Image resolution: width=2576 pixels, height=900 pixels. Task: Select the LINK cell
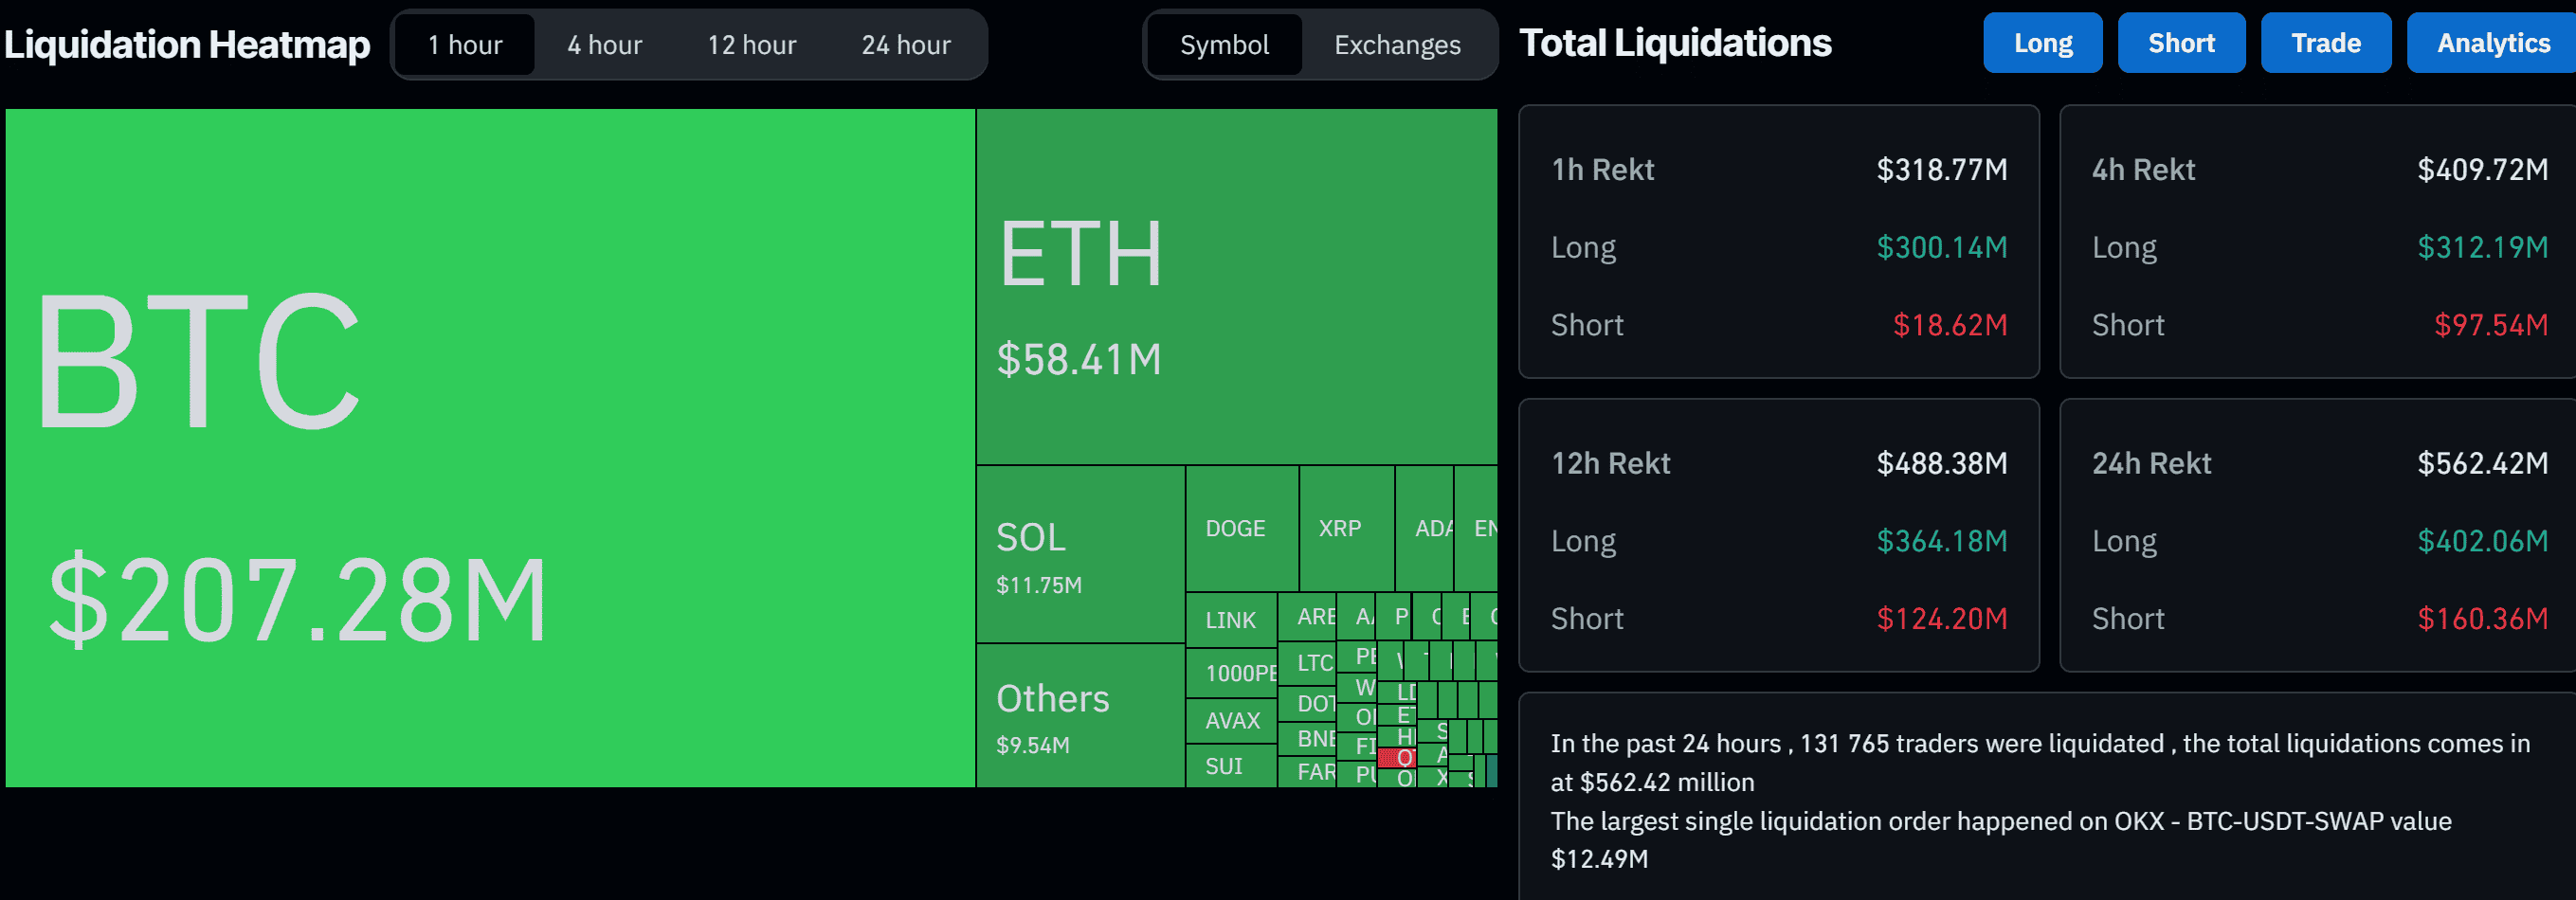click(x=1230, y=620)
